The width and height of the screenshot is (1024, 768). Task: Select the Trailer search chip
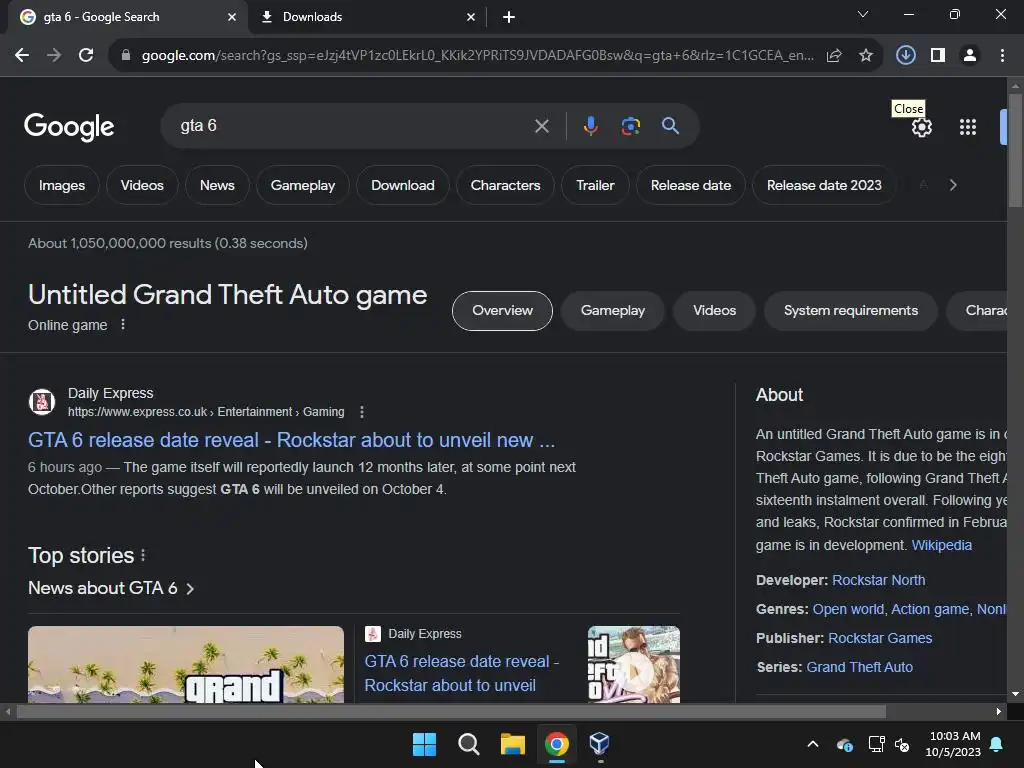coord(595,185)
